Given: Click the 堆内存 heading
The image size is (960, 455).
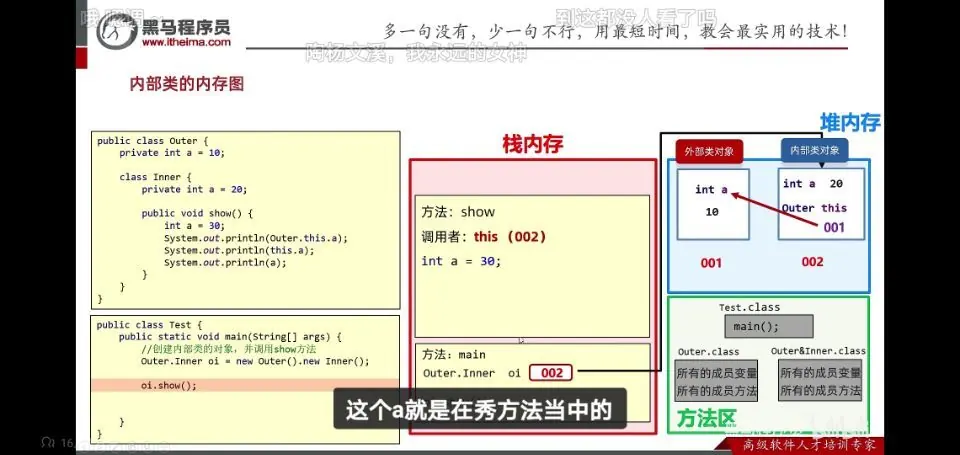Looking at the screenshot, I should click(850, 122).
